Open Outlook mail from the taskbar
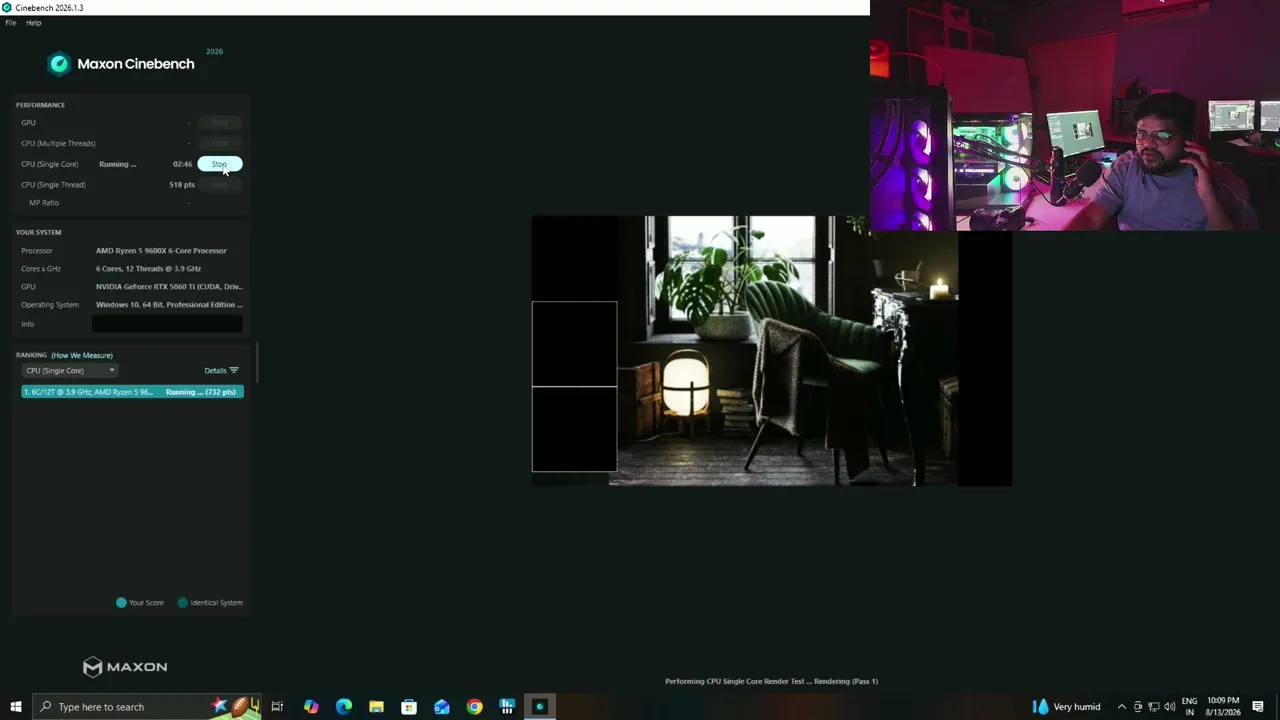Image resolution: width=1280 pixels, height=720 pixels. [x=442, y=707]
